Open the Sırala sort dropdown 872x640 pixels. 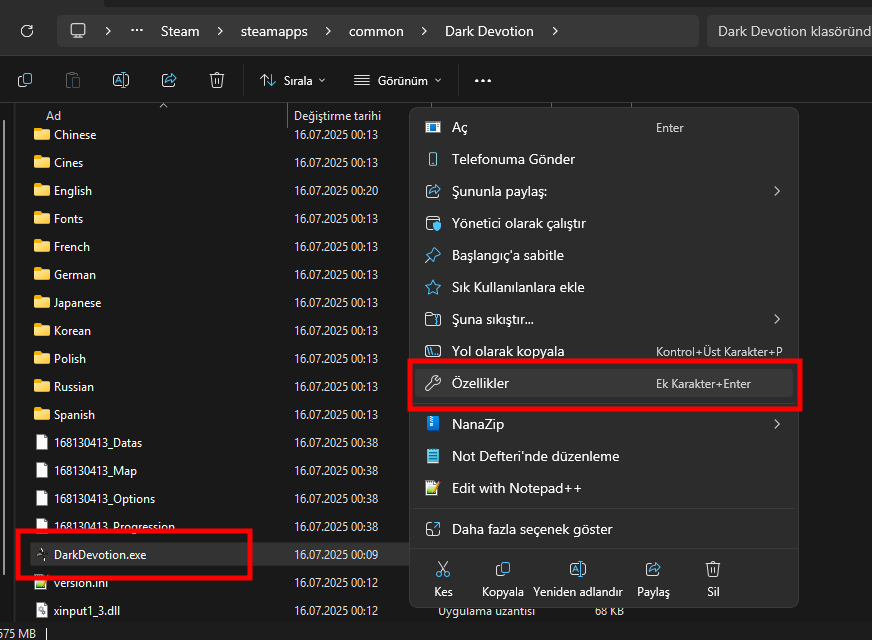[293, 81]
